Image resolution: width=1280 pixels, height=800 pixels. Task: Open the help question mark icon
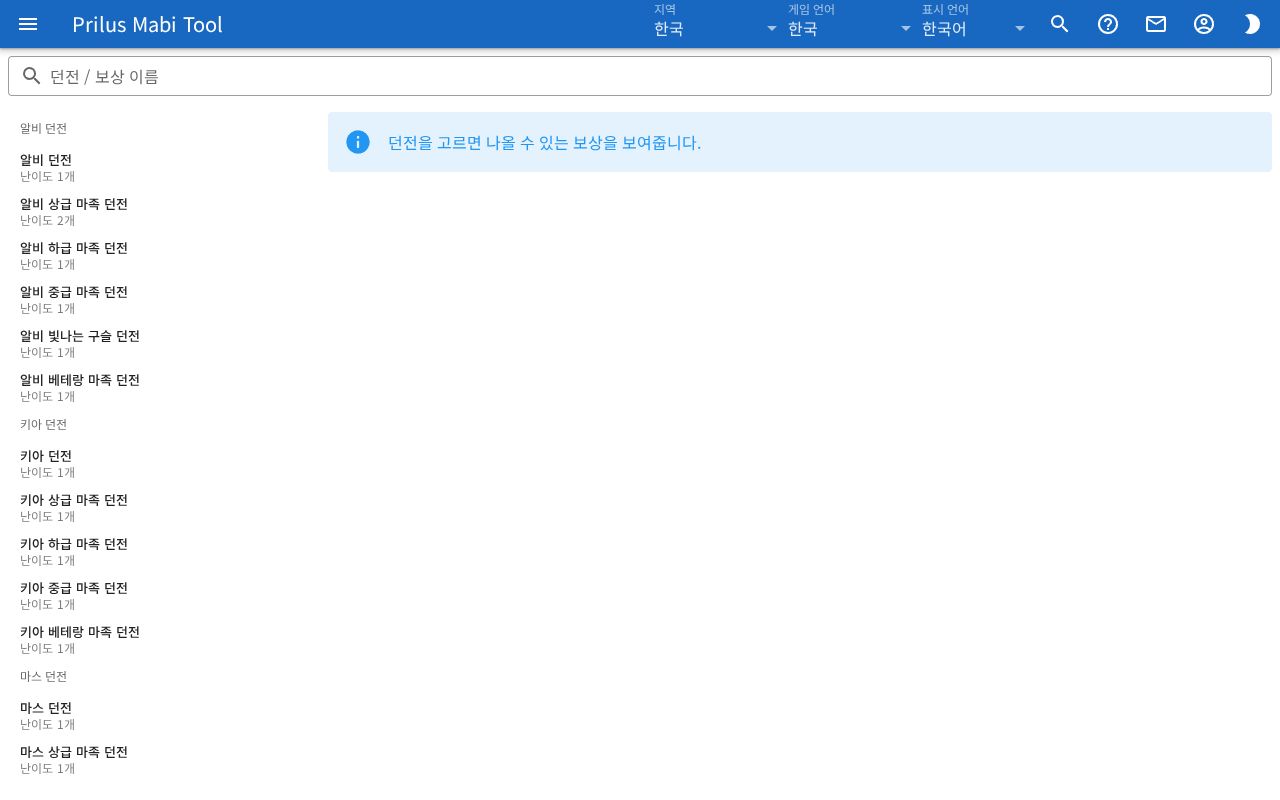1108,24
